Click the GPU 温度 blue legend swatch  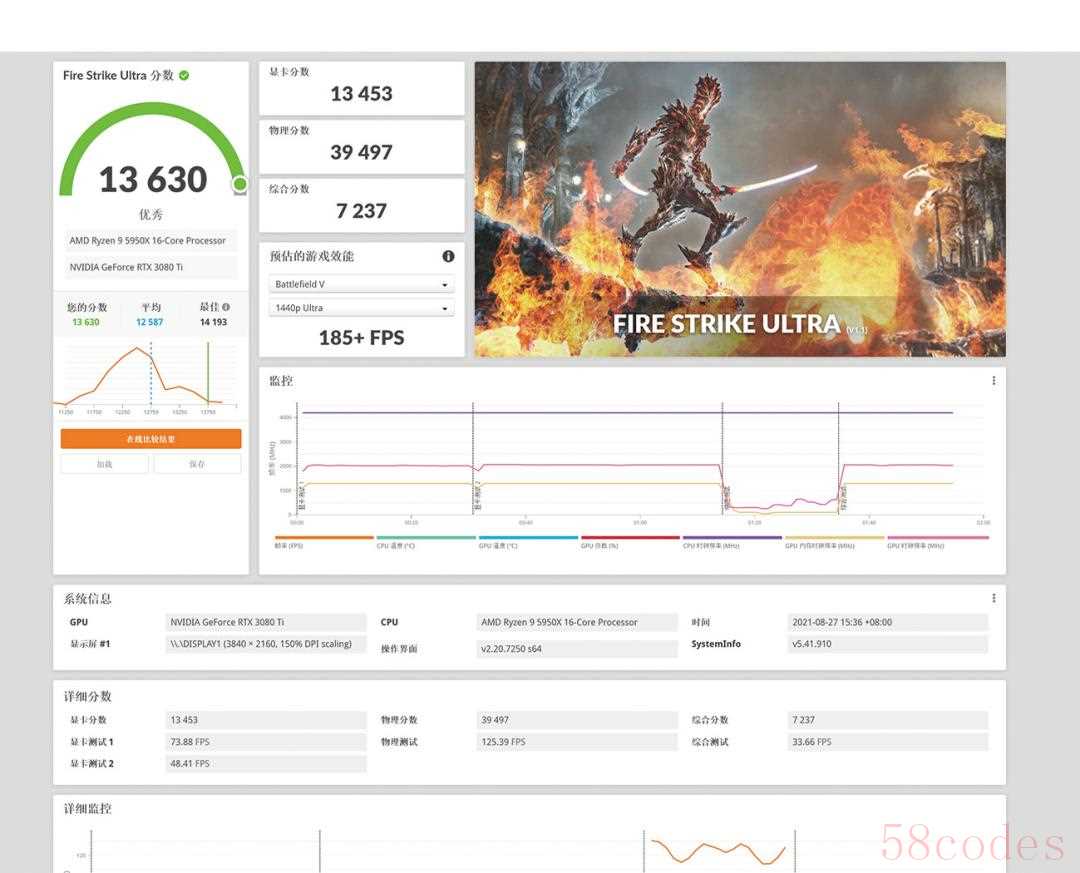pyautogui.click(x=527, y=538)
